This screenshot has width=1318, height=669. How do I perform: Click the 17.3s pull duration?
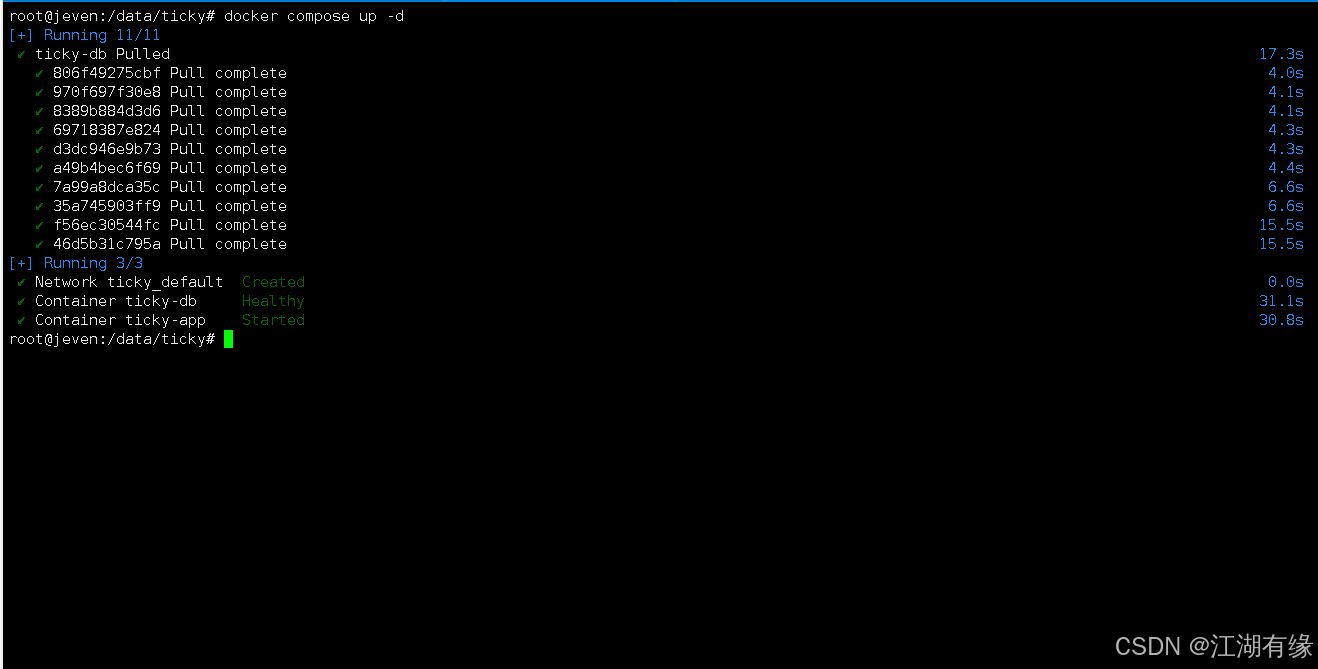point(1281,54)
